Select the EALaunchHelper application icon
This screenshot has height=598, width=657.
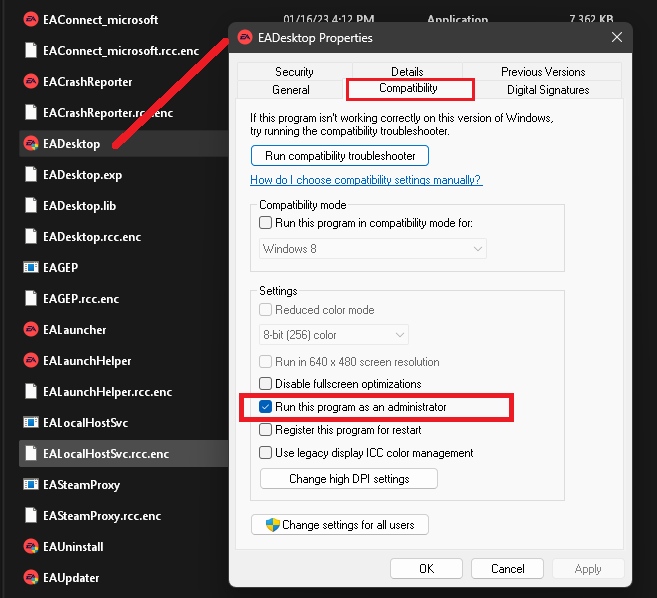pyautogui.click(x=31, y=360)
